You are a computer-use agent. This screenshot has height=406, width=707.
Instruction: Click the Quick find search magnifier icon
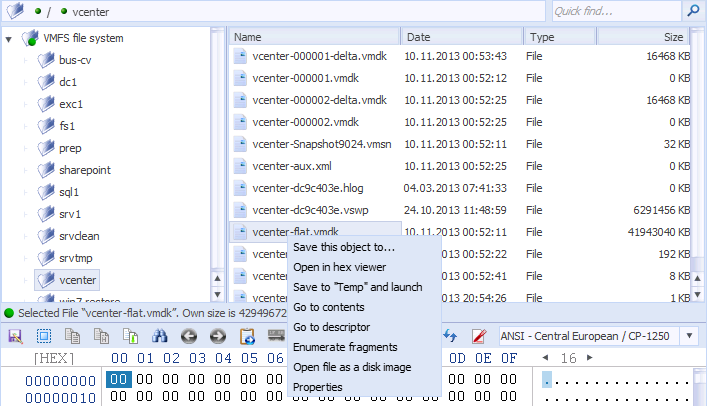coord(693,11)
